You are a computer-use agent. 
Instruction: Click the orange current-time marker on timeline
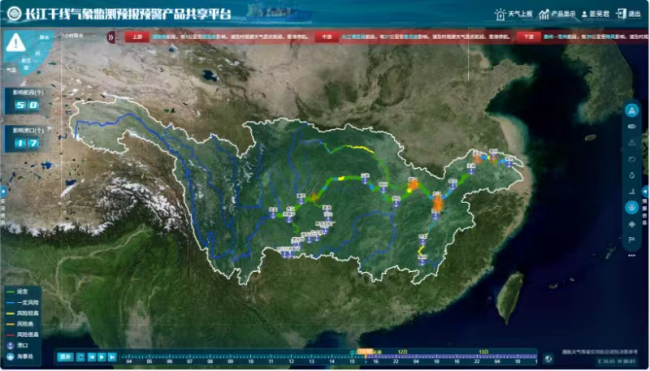coord(365,352)
